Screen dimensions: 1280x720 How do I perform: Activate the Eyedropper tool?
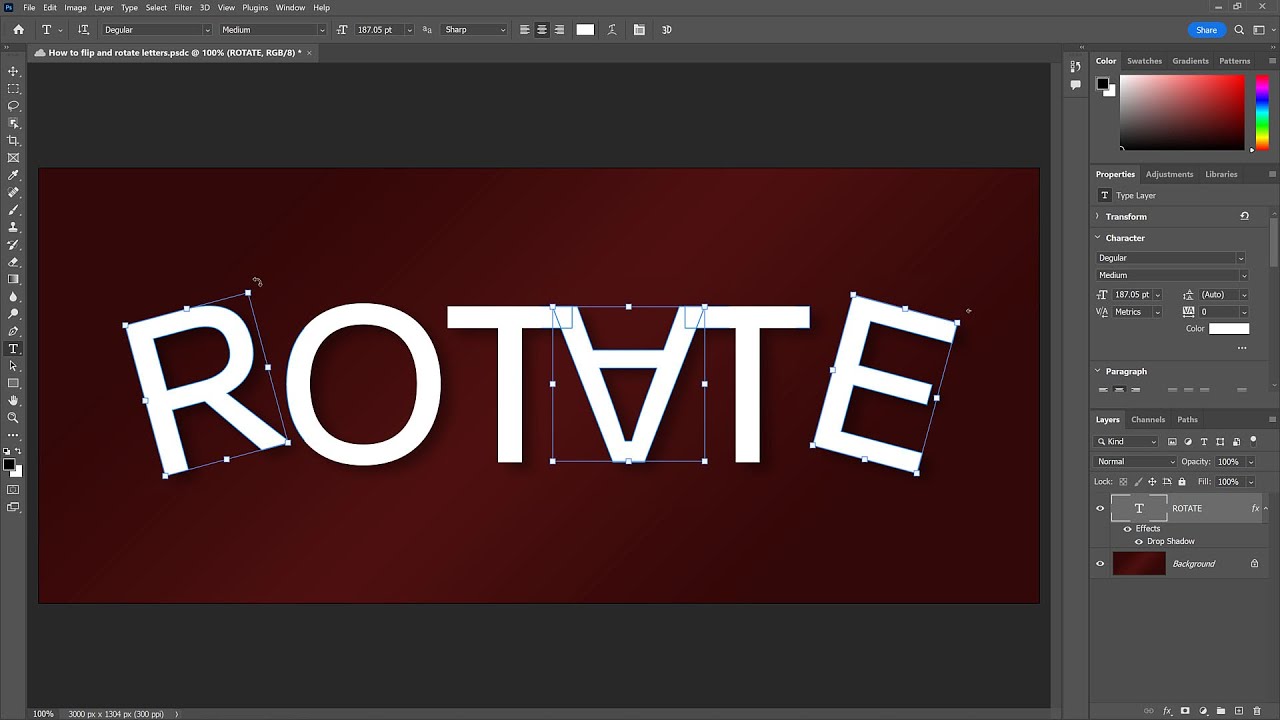point(13,175)
